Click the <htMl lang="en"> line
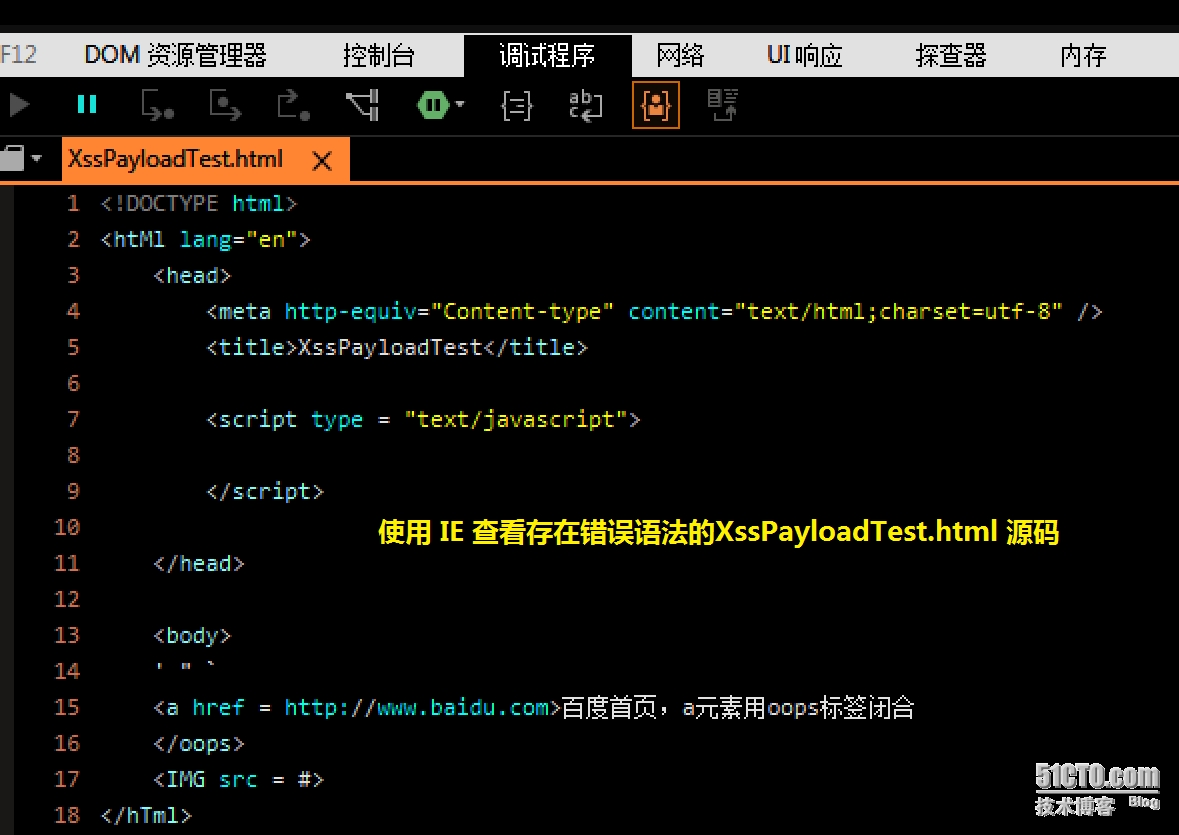This screenshot has width=1179, height=835. pyautogui.click(x=205, y=240)
